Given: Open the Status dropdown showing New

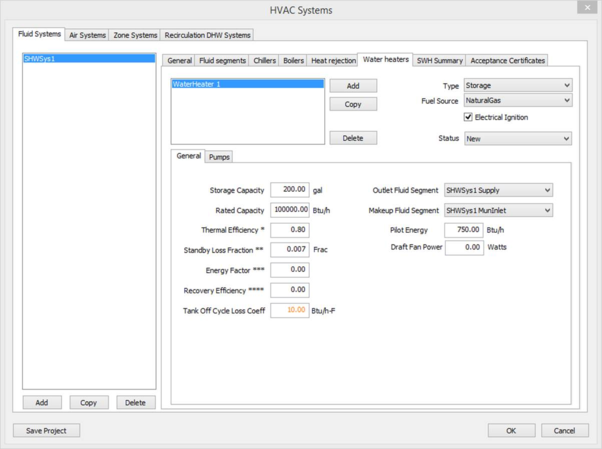Looking at the screenshot, I should point(517,139).
